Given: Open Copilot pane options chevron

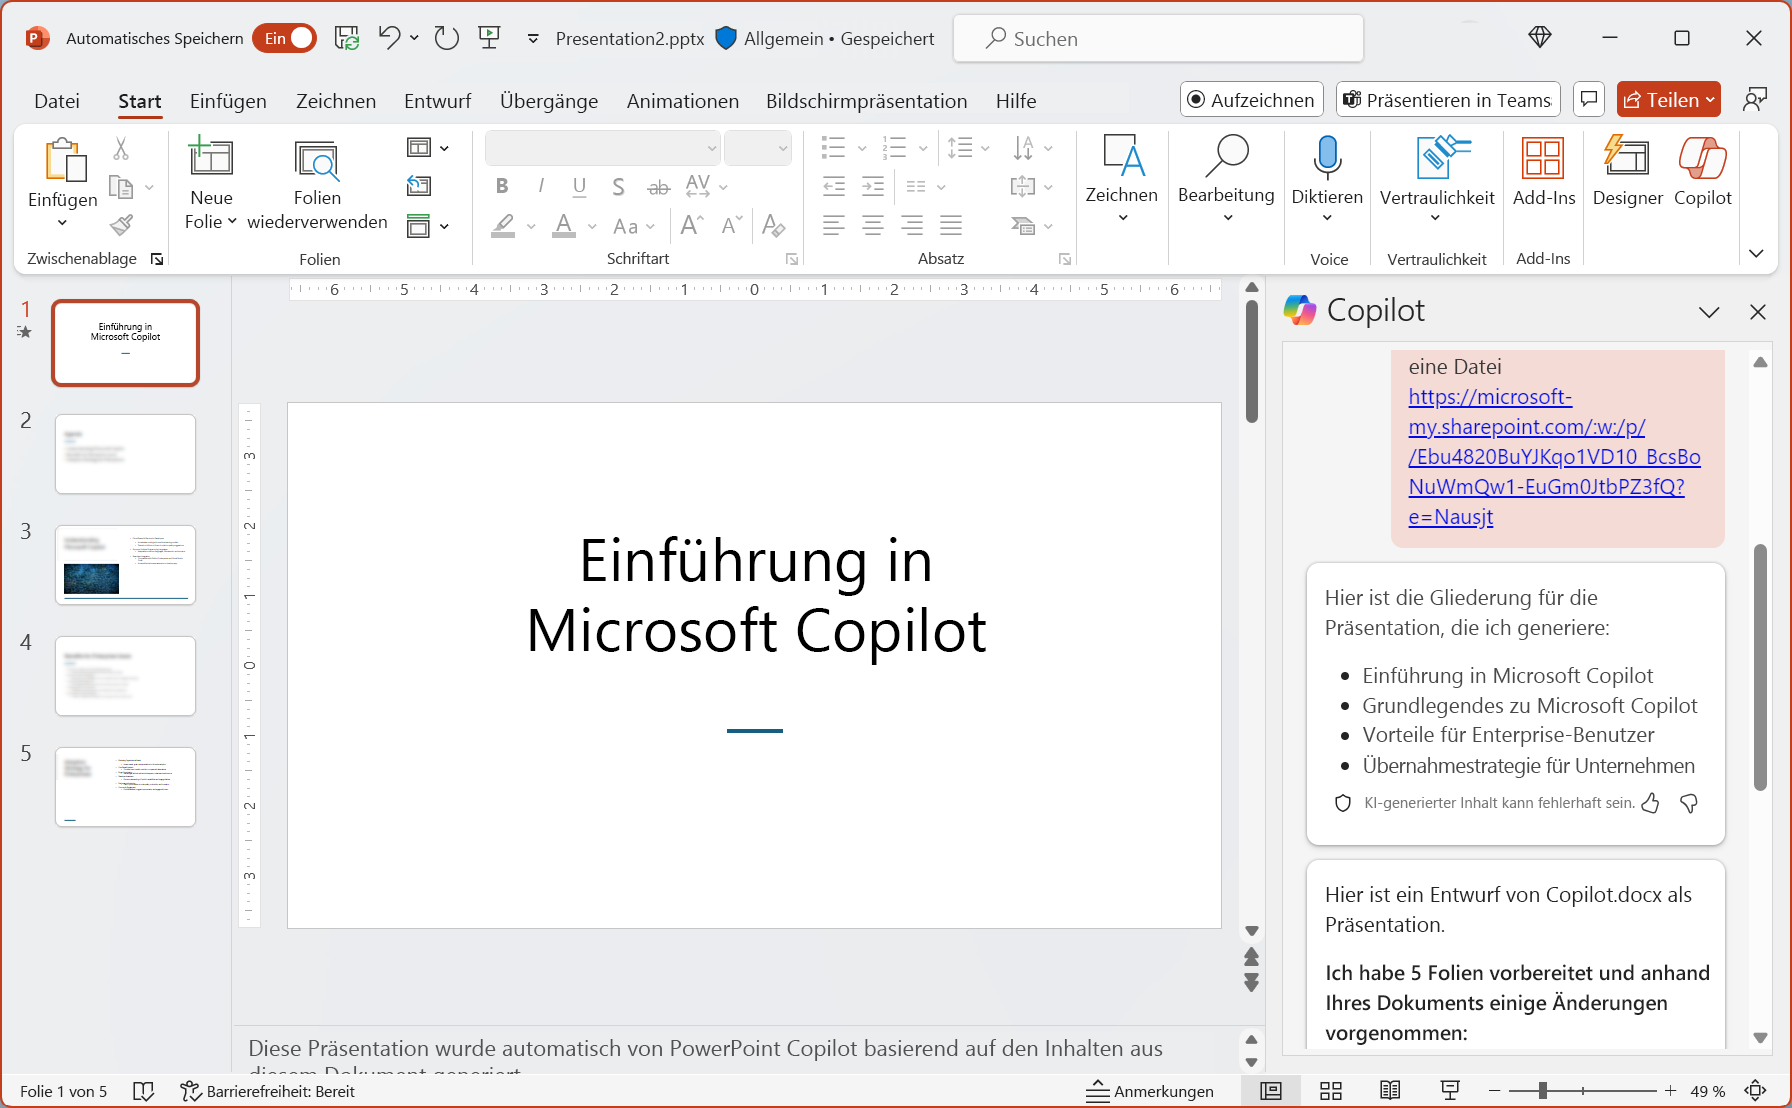Looking at the screenshot, I should [x=1709, y=312].
